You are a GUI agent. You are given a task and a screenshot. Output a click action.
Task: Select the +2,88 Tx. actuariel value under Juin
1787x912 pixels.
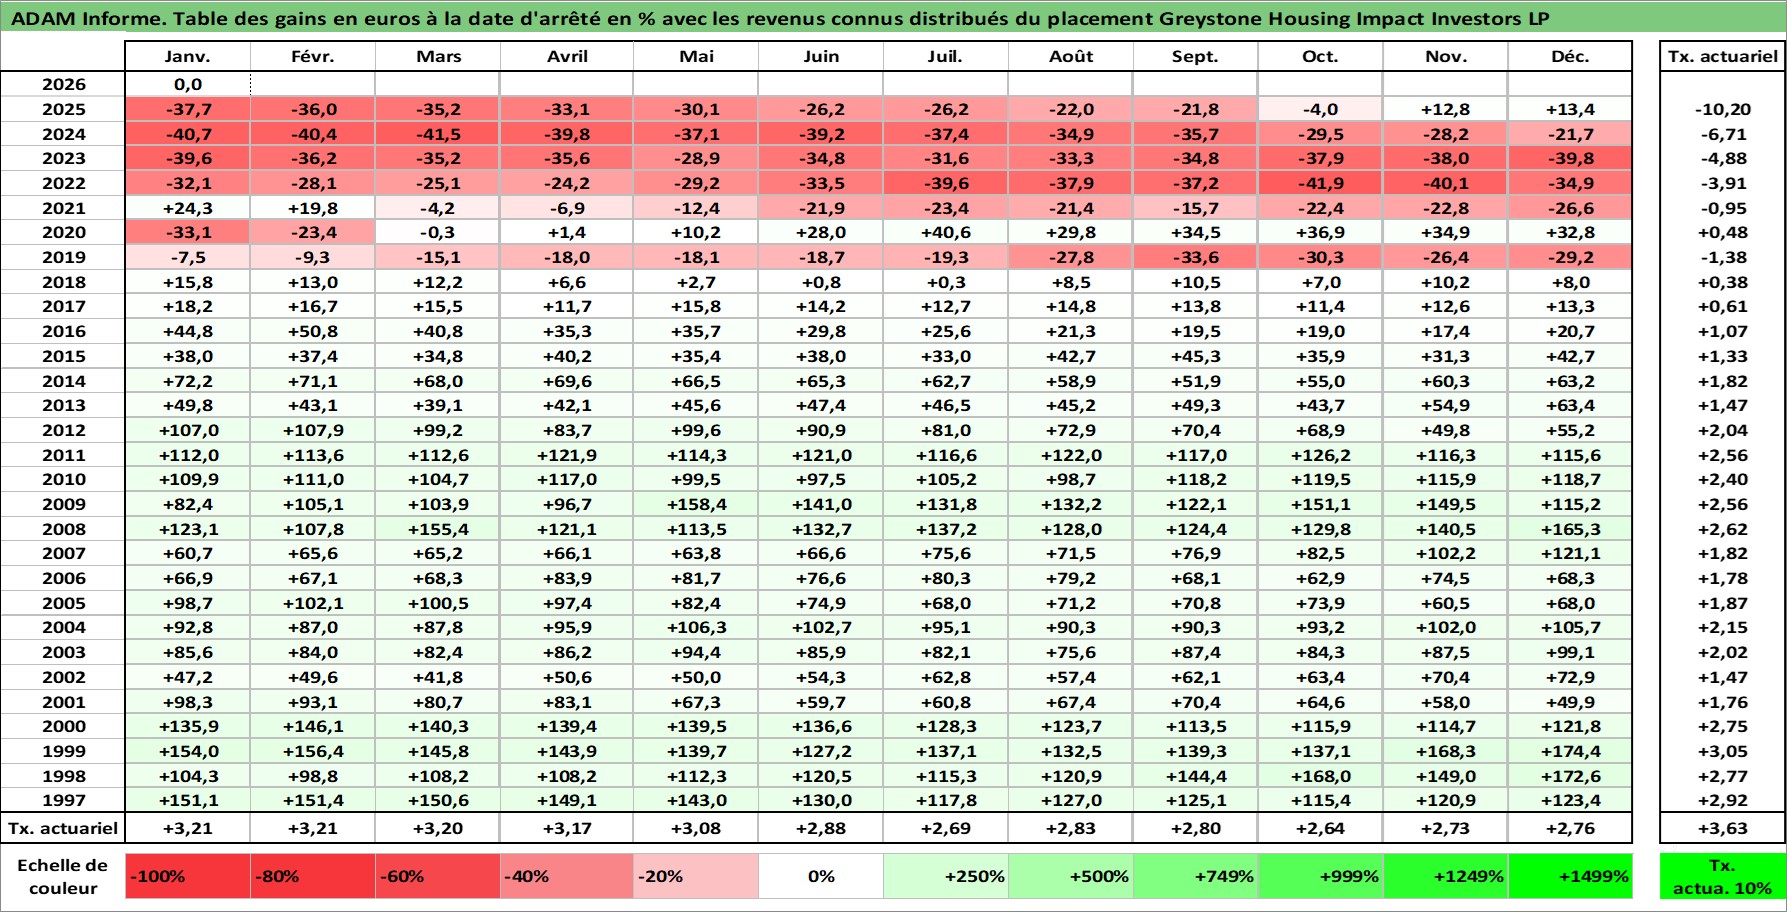(x=821, y=828)
